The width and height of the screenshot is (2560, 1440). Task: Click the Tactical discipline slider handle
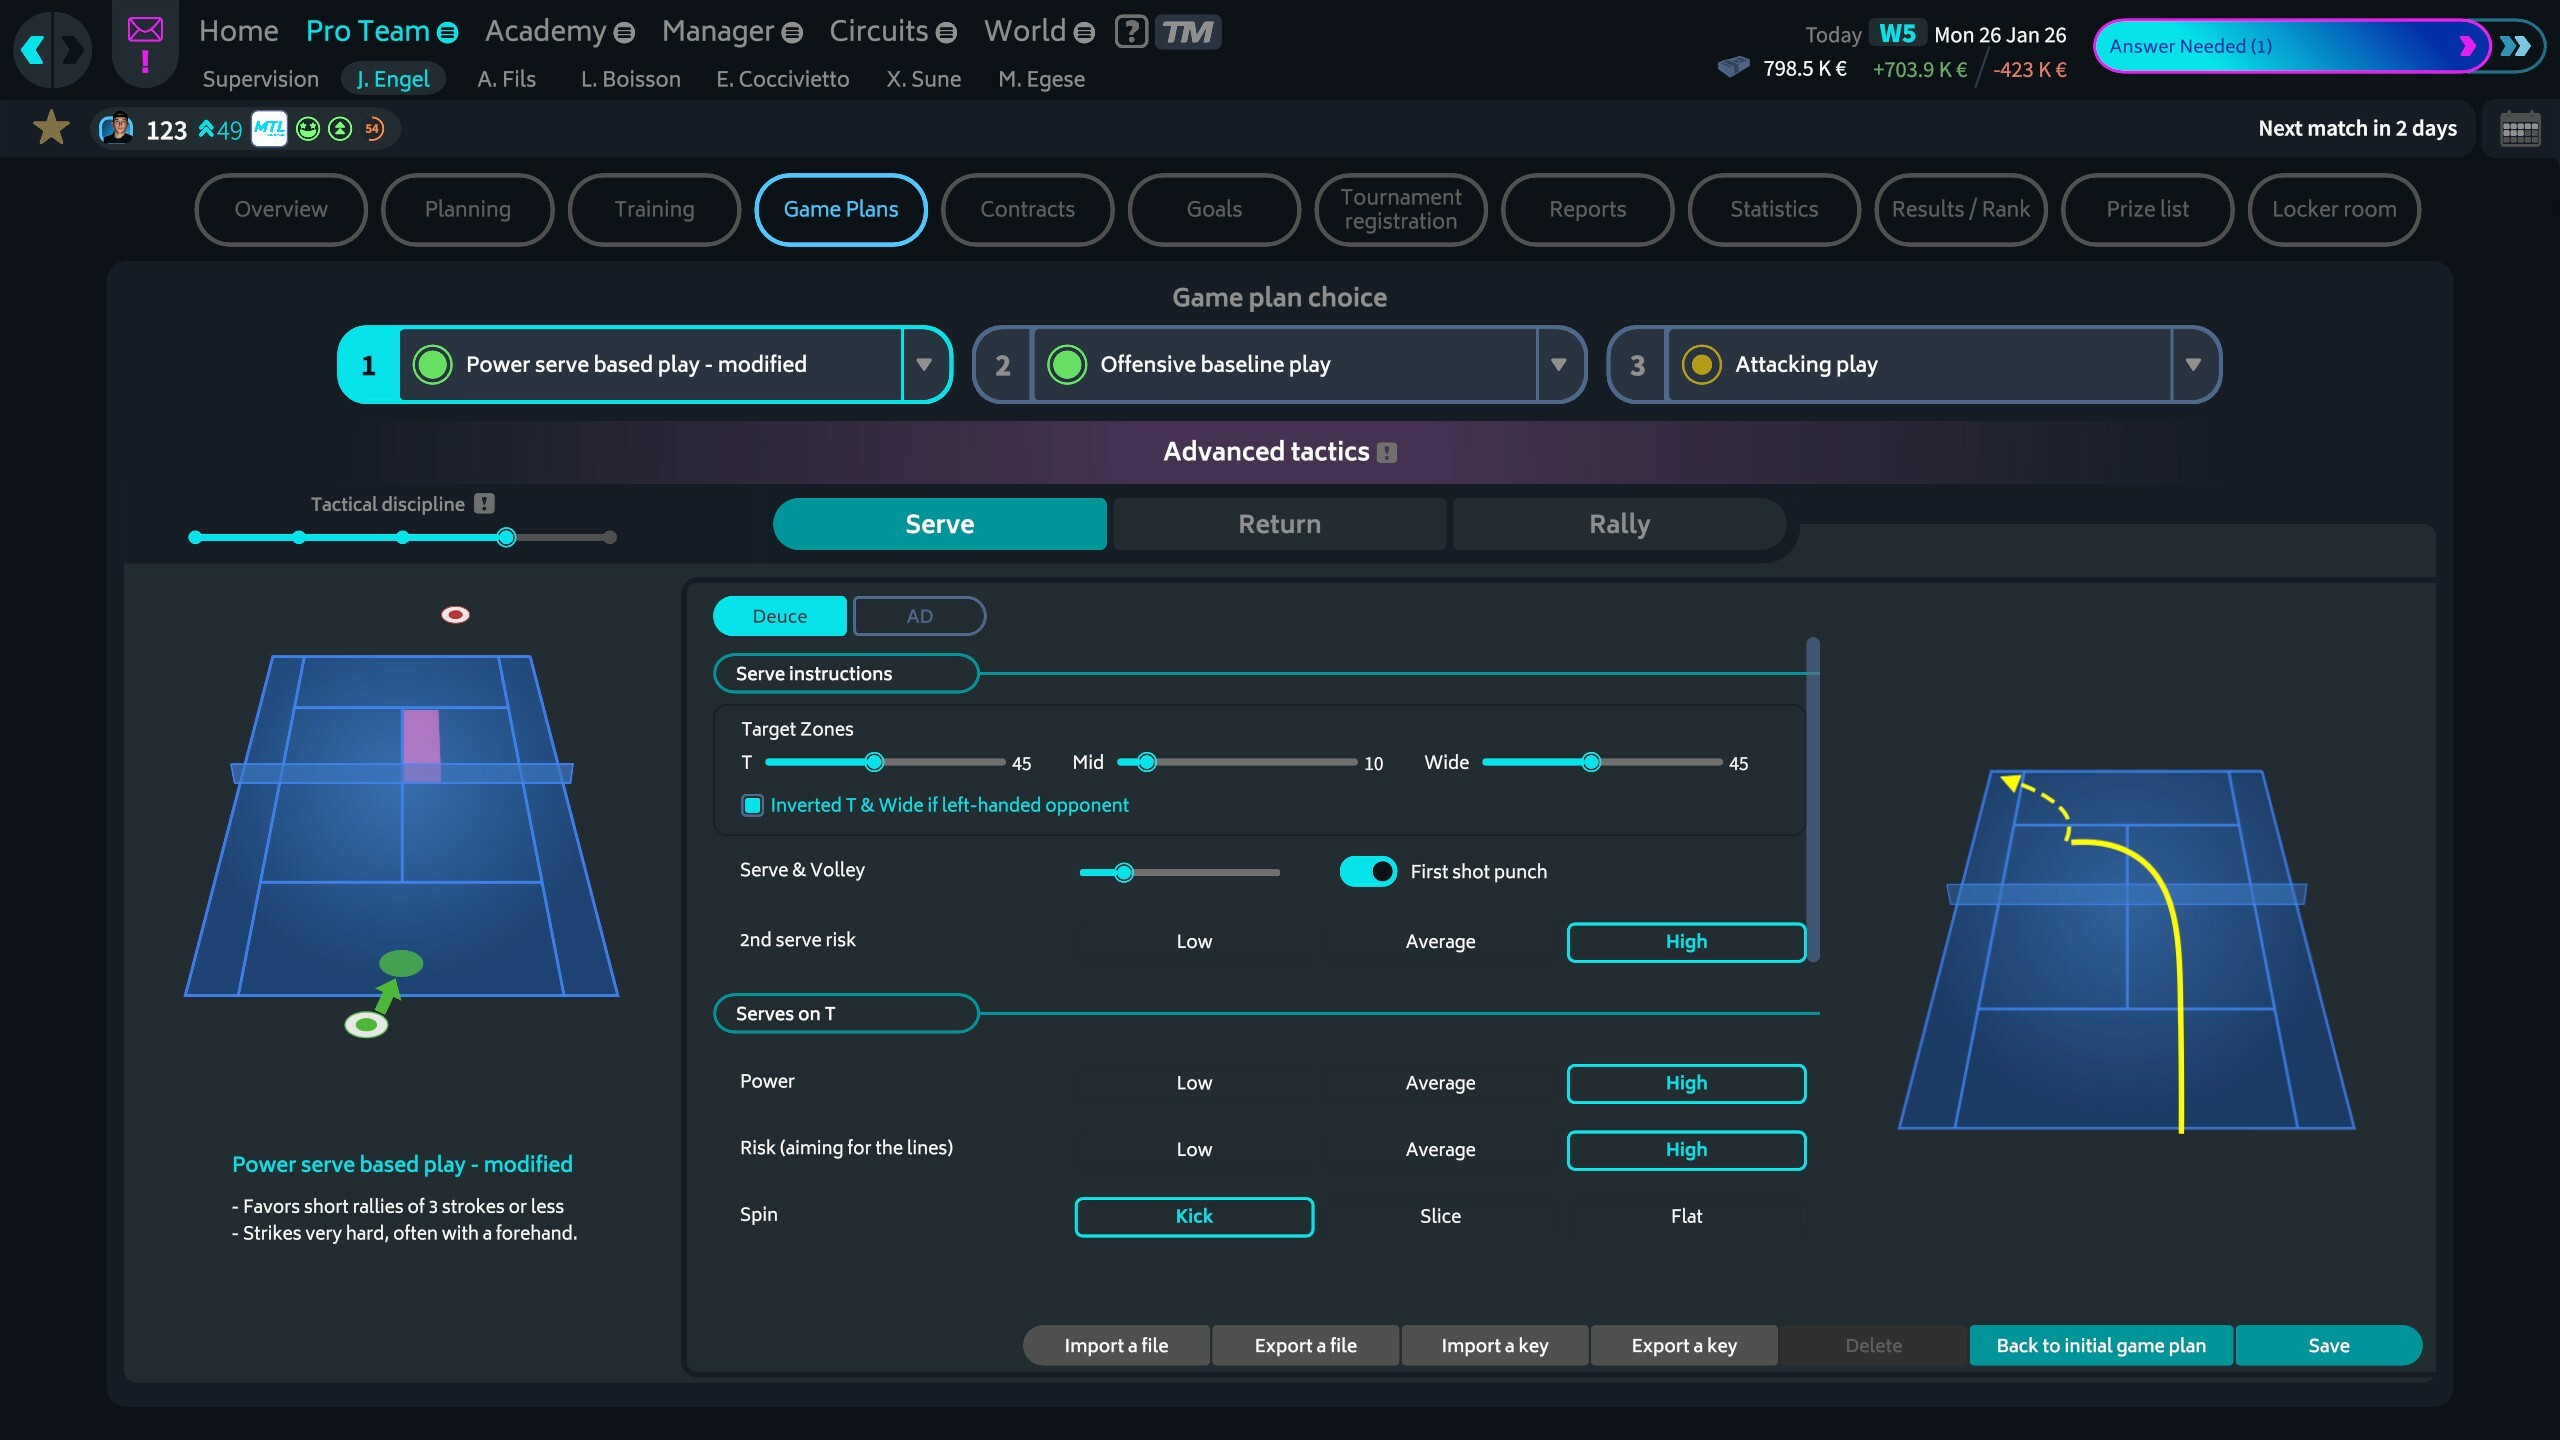pyautogui.click(x=506, y=537)
